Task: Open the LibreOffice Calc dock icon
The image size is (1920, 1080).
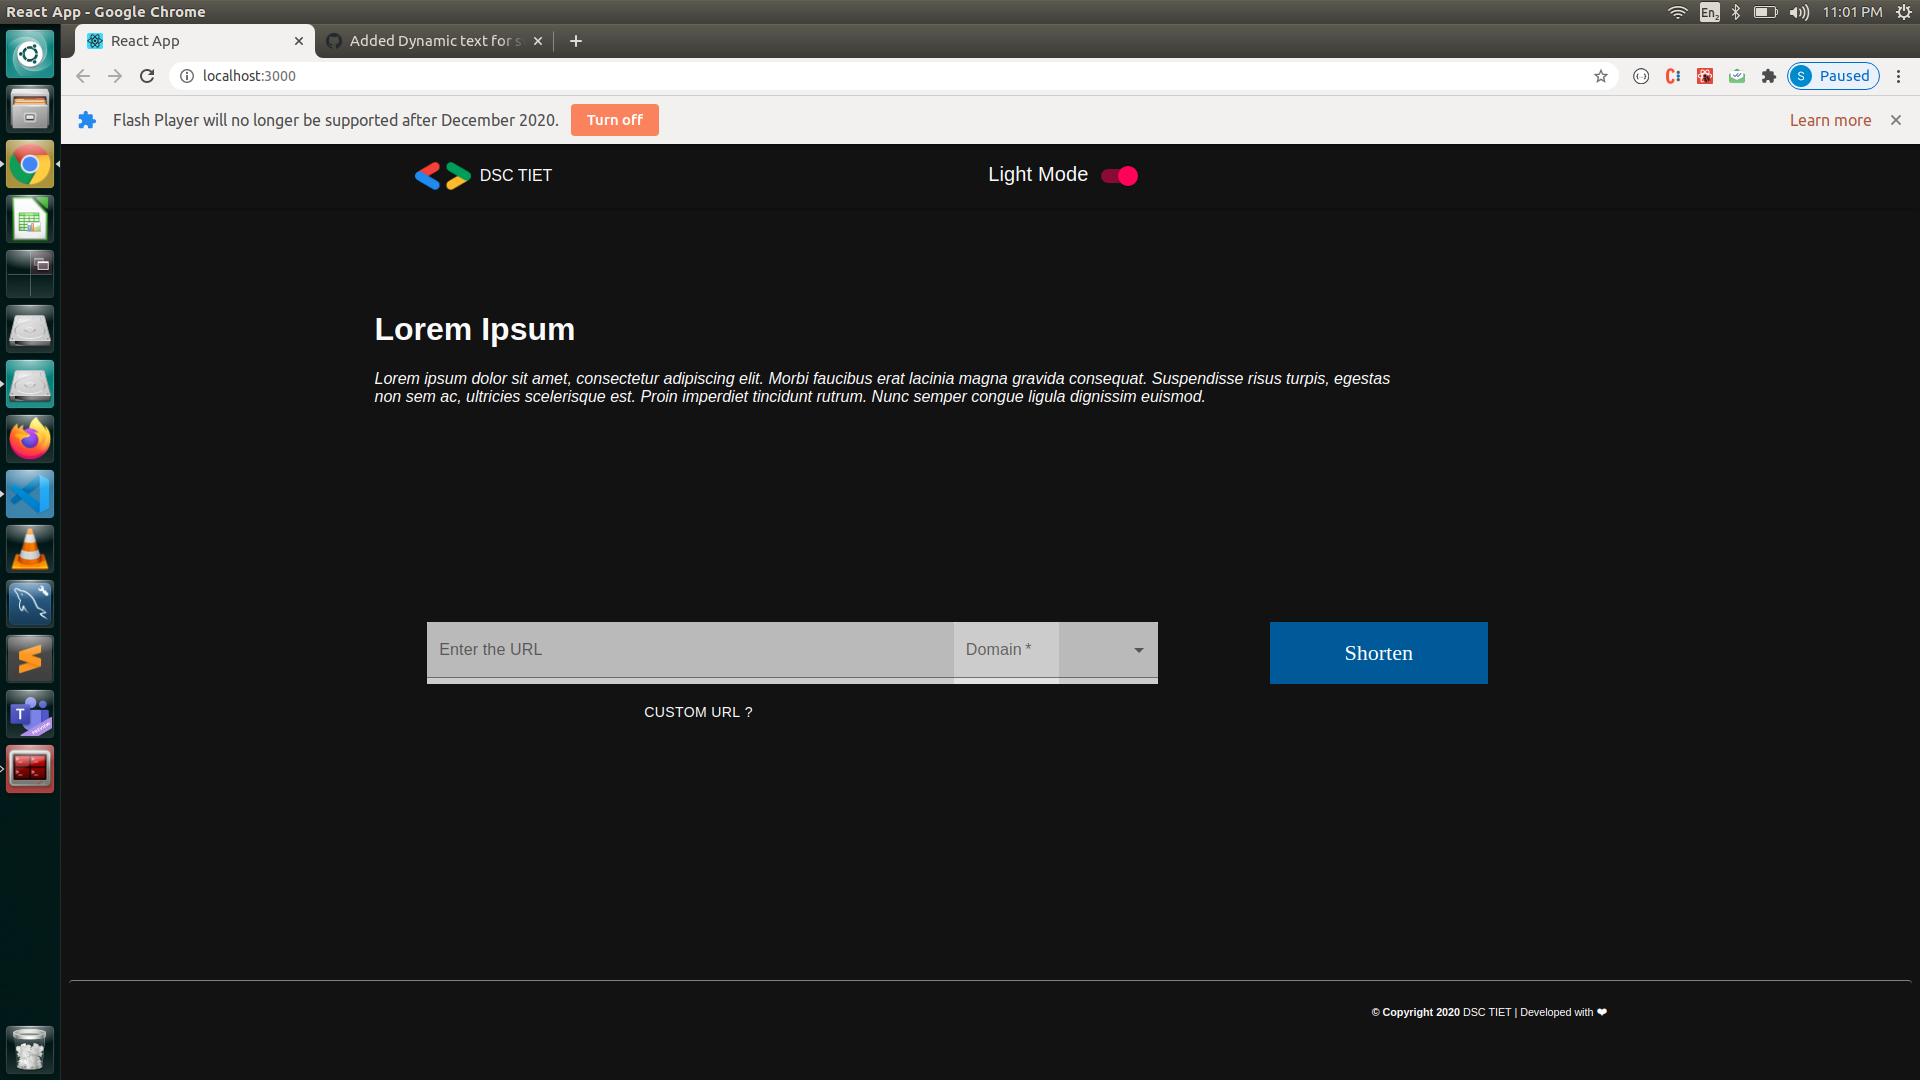Action: click(29, 218)
